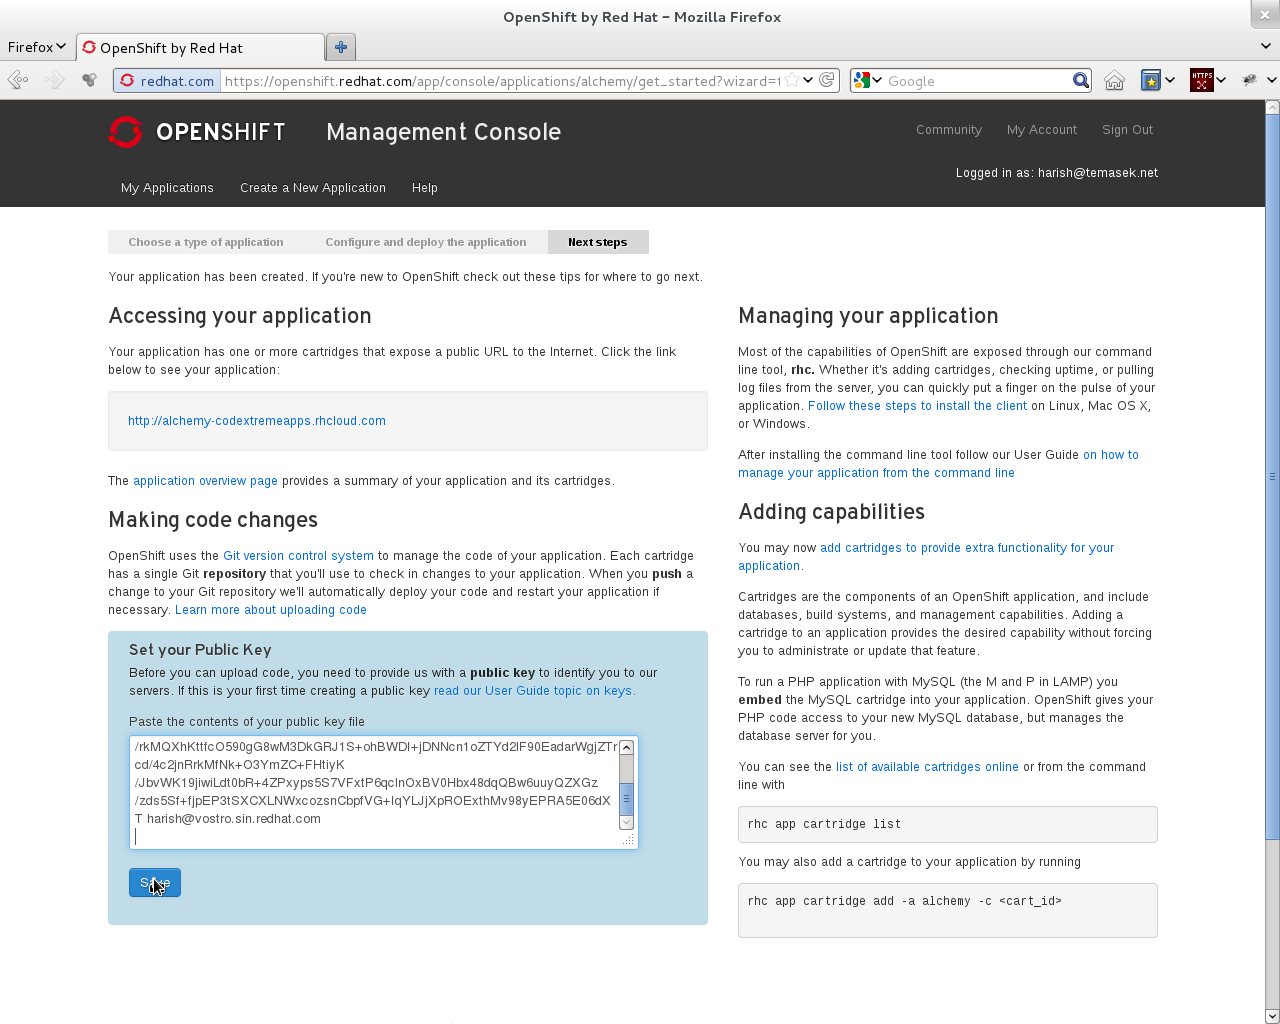This screenshot has width=1280, height=1024.
Task: Expand the bookmarks button dropdown arrow
Action: (1170, 81)
